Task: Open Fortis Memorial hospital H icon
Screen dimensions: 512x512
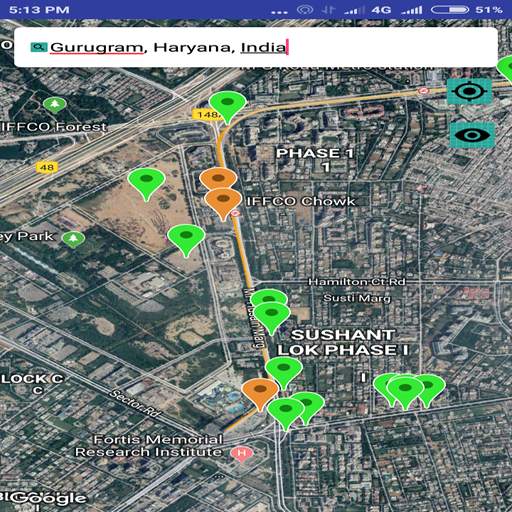Action: click(x=242, y=454)
